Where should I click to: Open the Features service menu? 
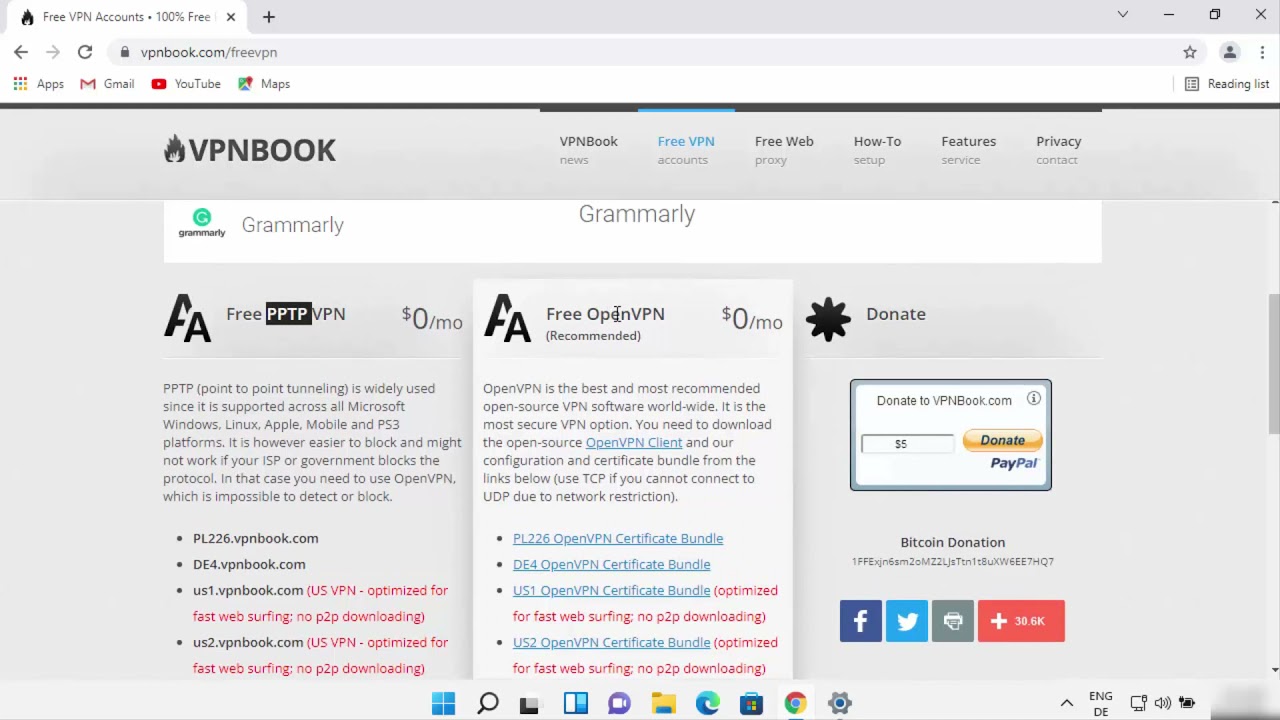[968, 149]
